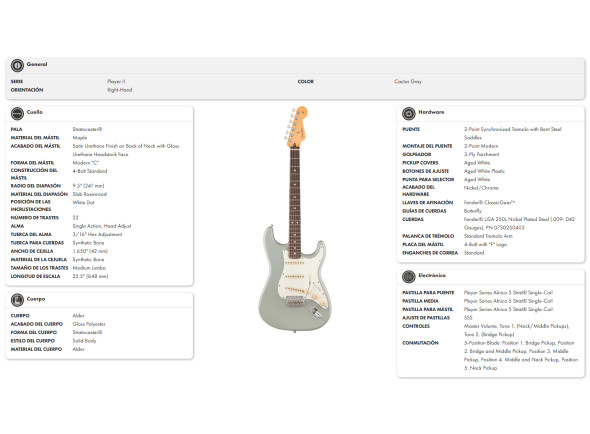Click the 'Gloss Polyester' body finish value
This screenshot has height=434, width=590.
coord(89,324)
